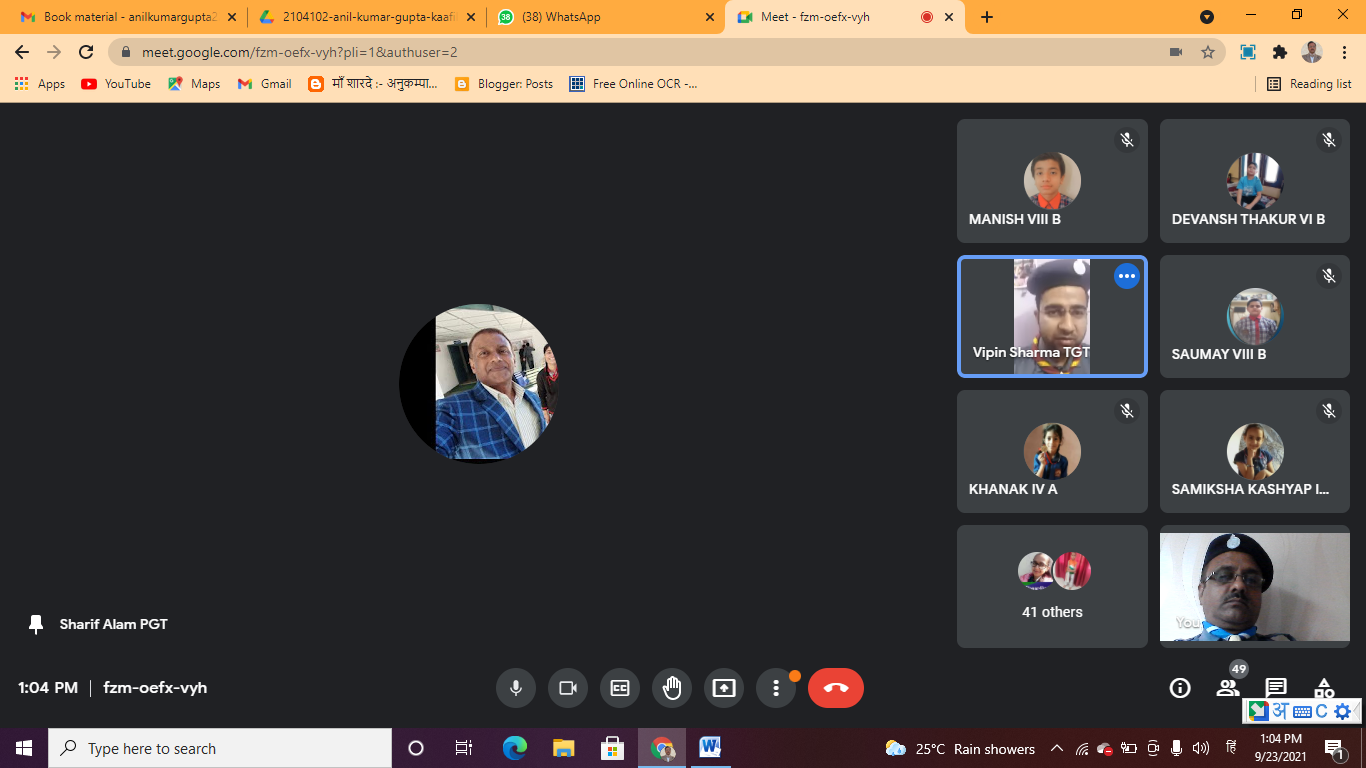The width and height of the screenshot is (1366, 768).
Task: Open Chrome three-dot menu
Action: tap(1344, 52)
